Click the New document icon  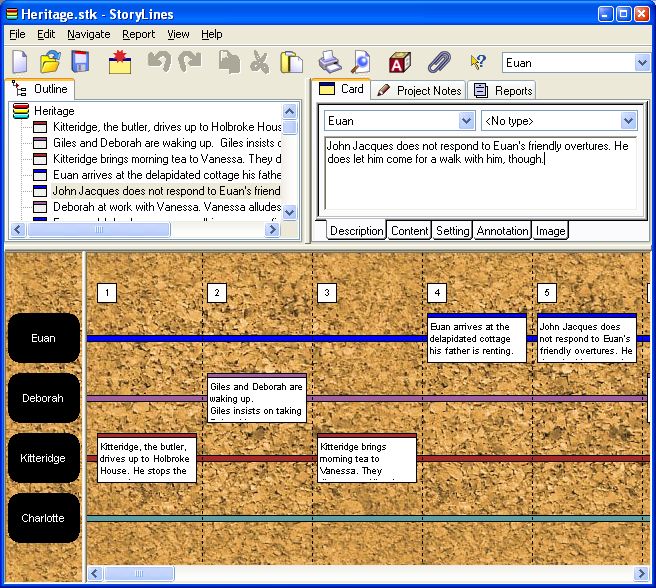(x=20, y=62)
